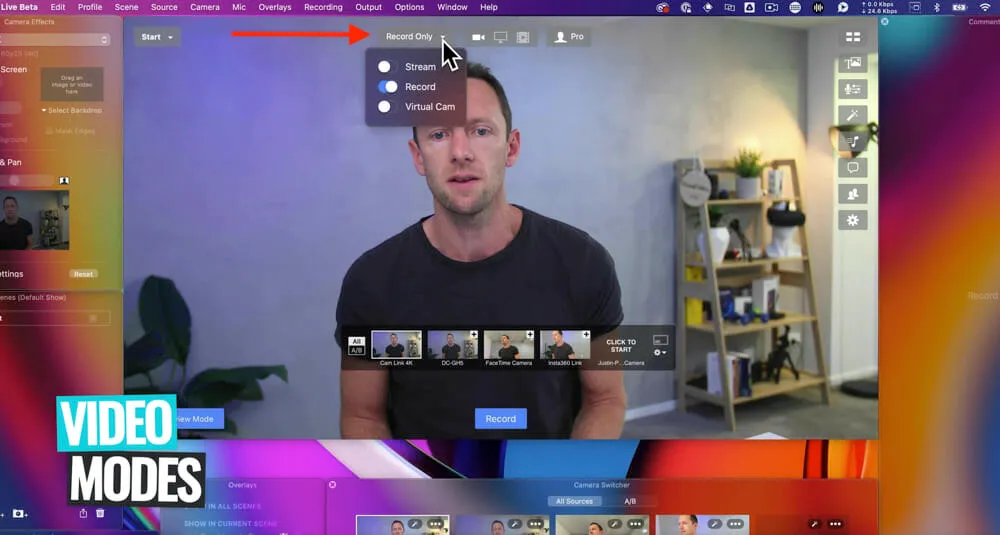Viewport: 1000px width, 535px height.
Task: Click the Reset button in settings
Action: (x=83, y=274)
